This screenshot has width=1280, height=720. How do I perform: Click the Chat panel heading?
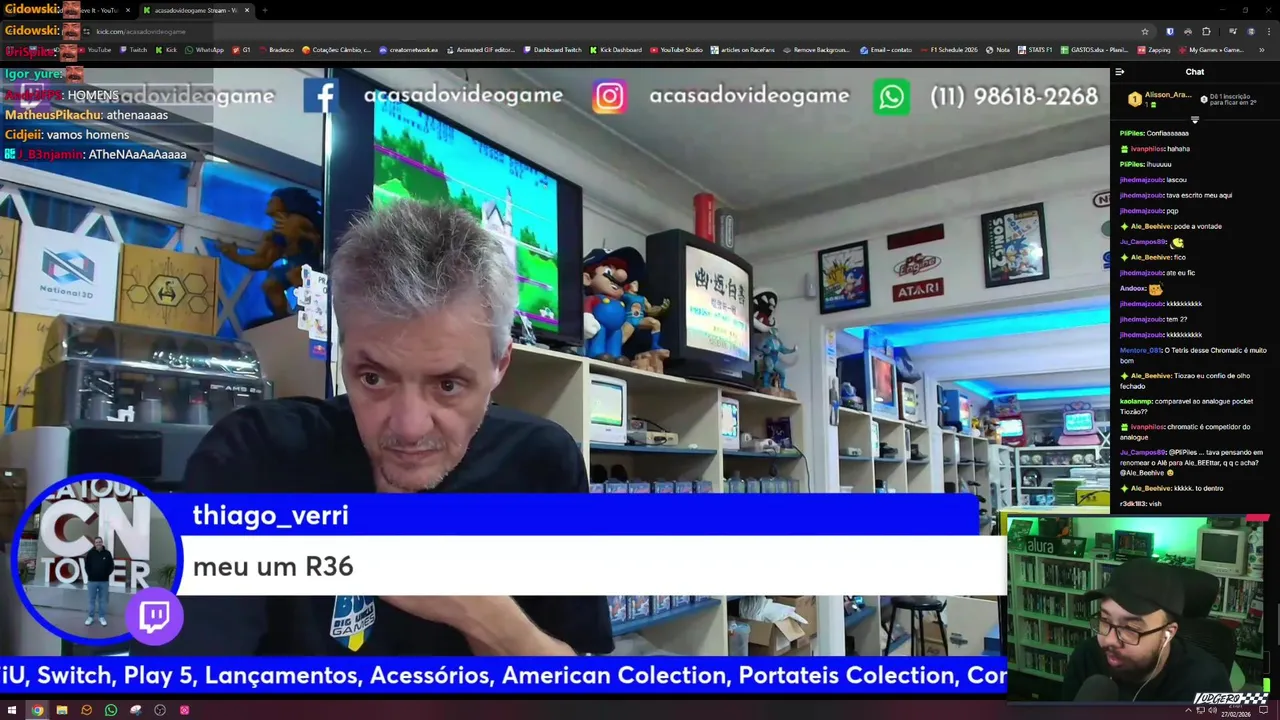1195,72
